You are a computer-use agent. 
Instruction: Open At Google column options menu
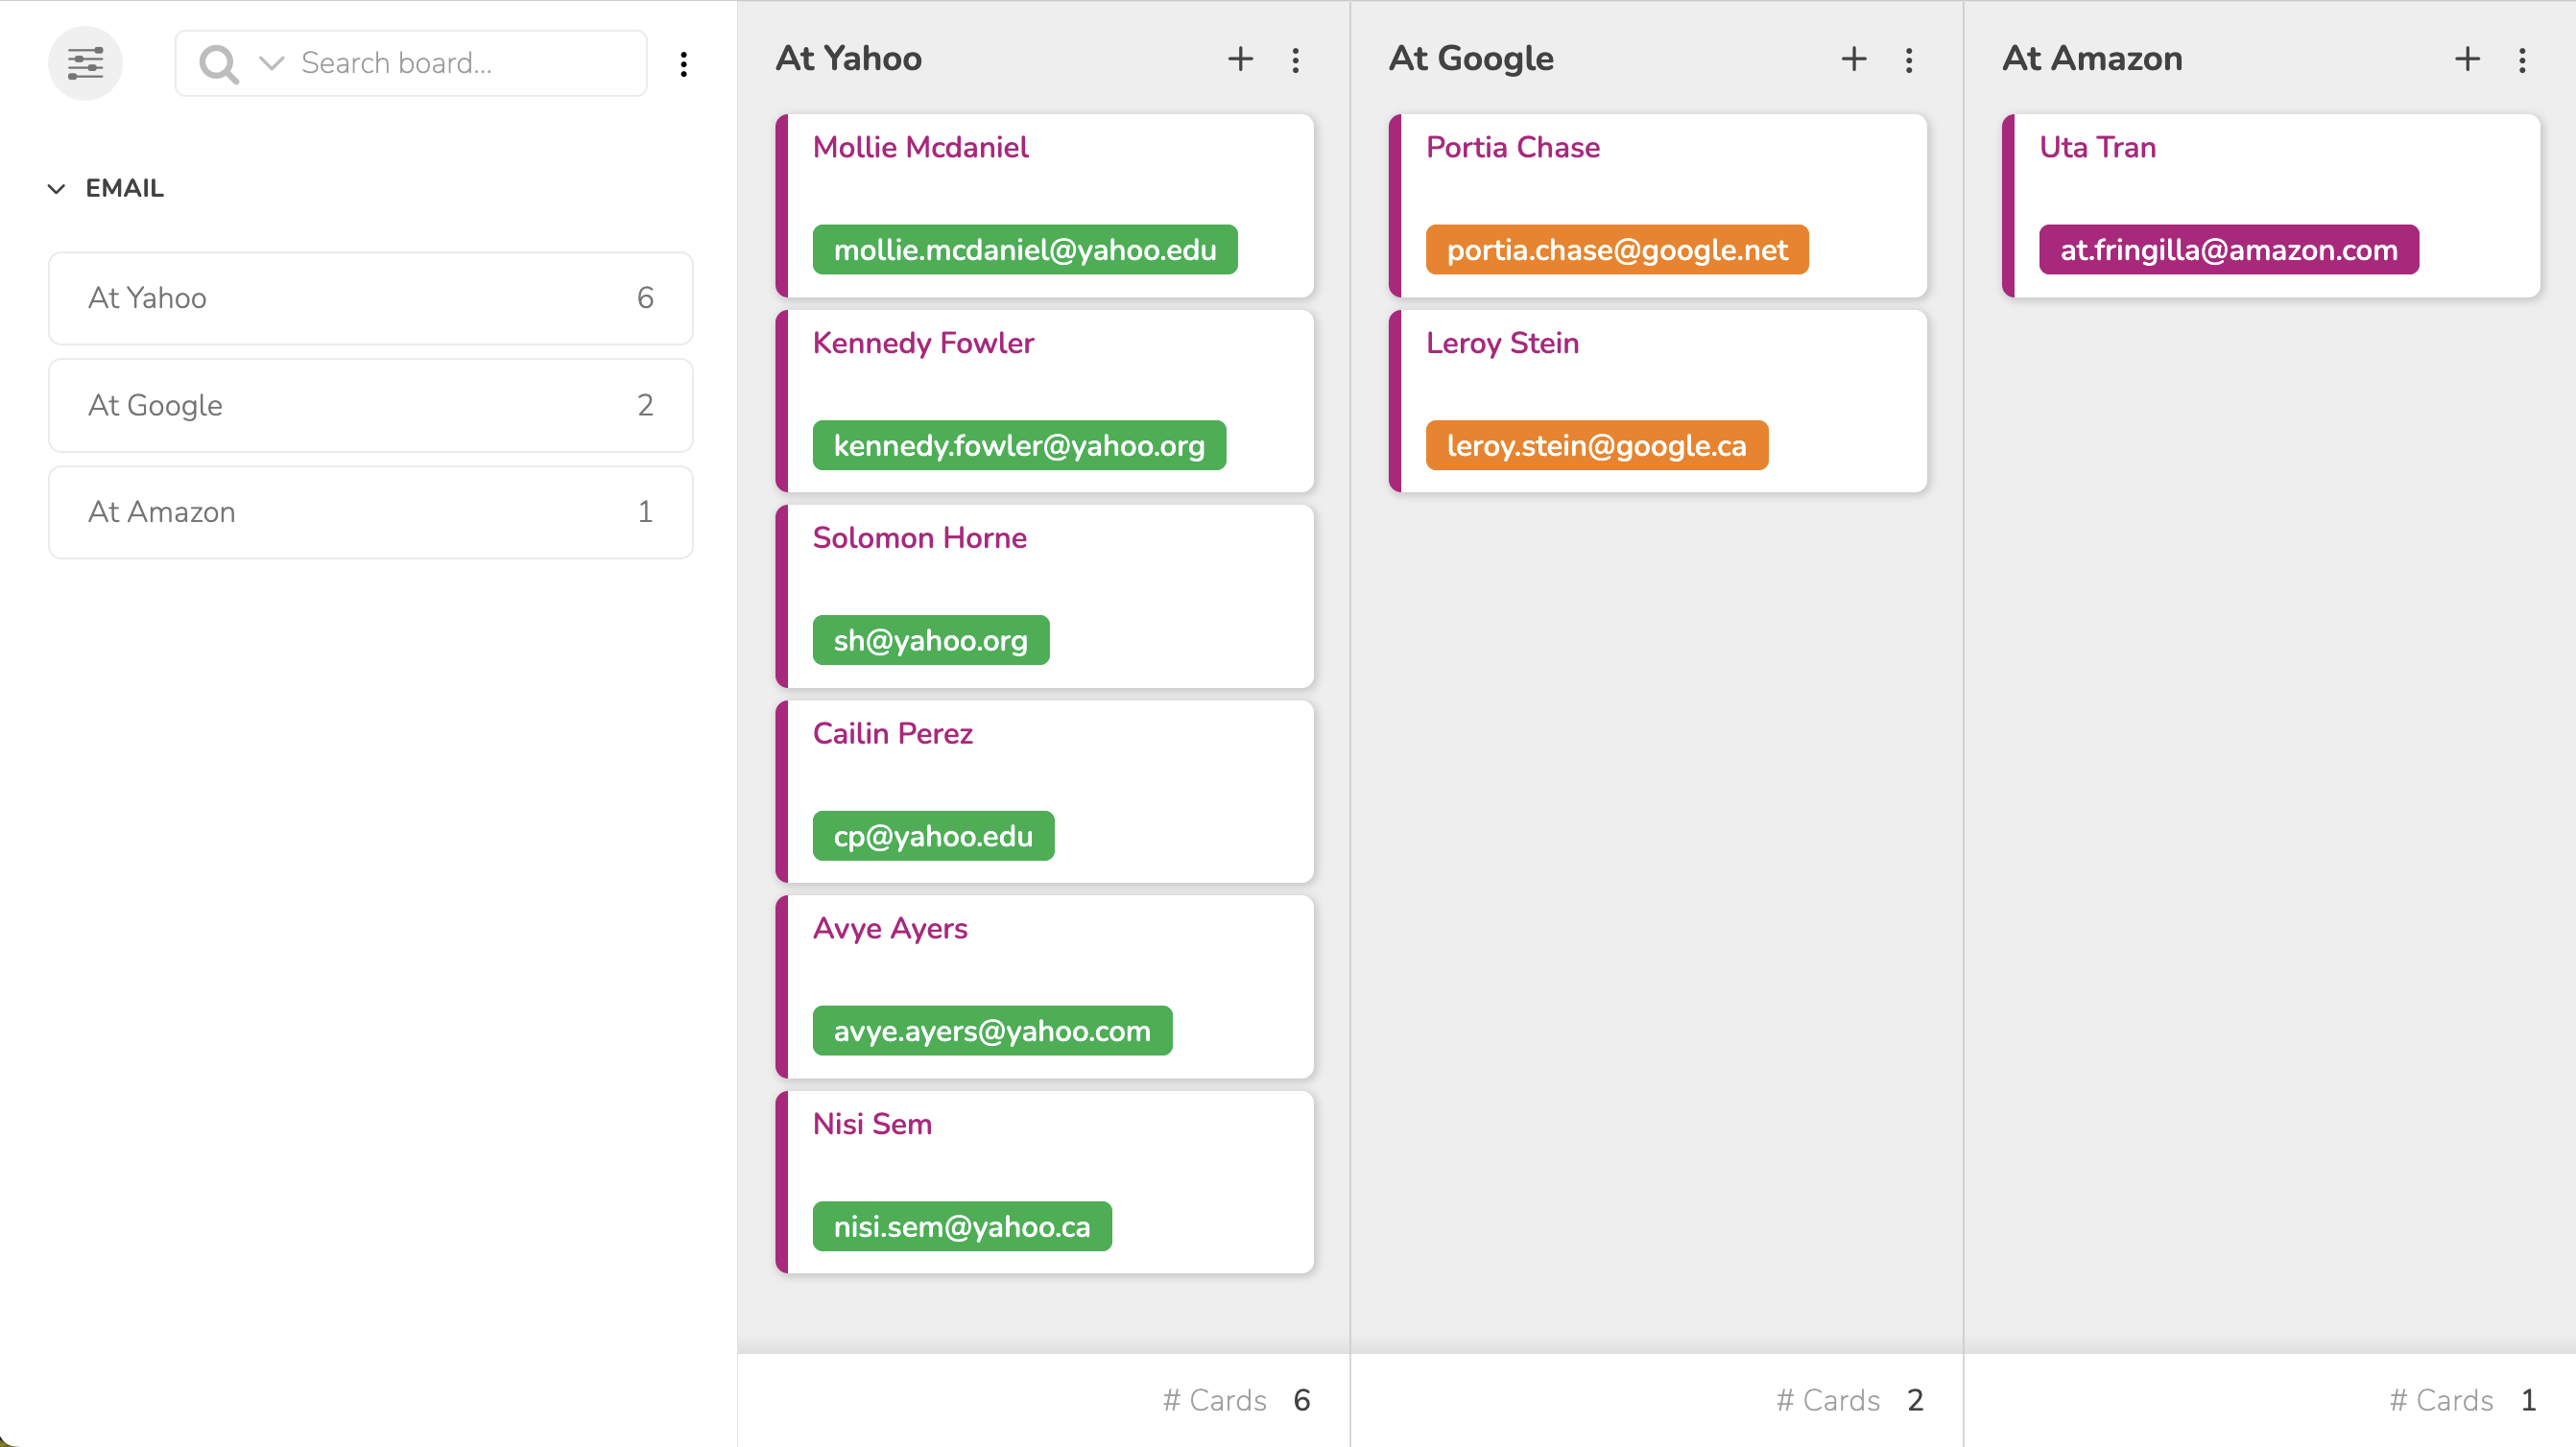coord(1909,60)
